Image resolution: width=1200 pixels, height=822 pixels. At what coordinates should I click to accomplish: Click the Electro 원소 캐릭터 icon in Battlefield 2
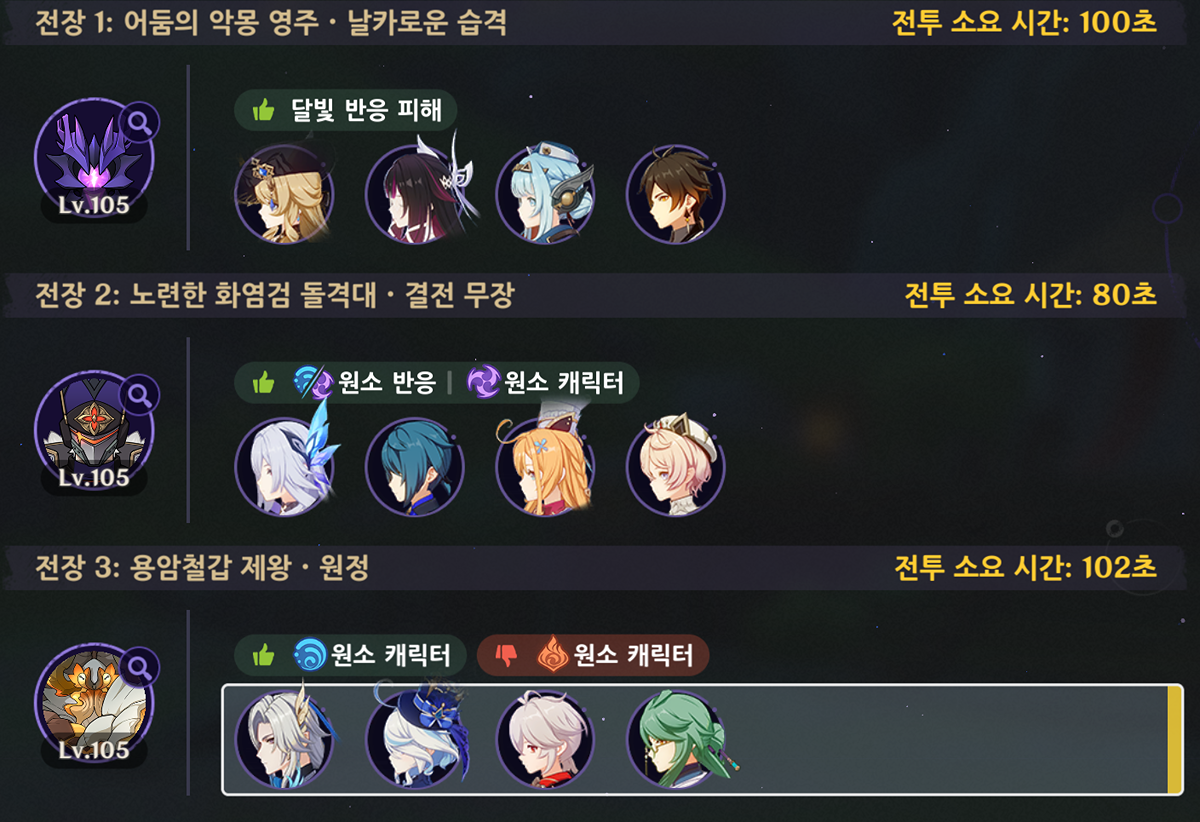point(484,382)
